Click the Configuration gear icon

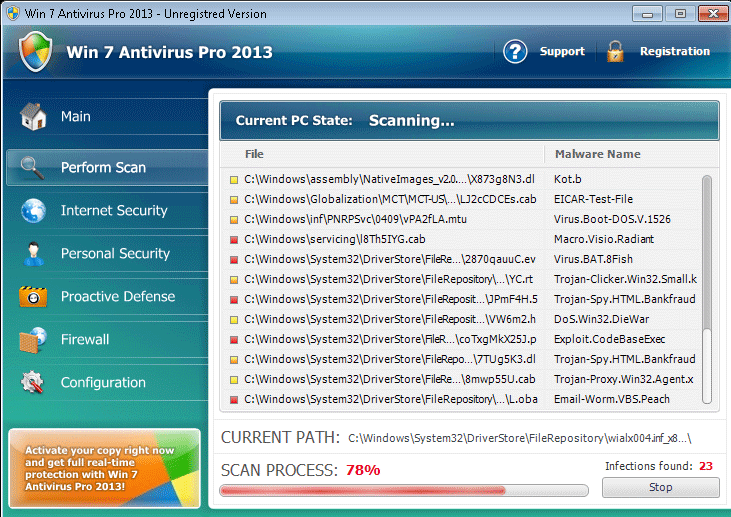click(33, 382)
